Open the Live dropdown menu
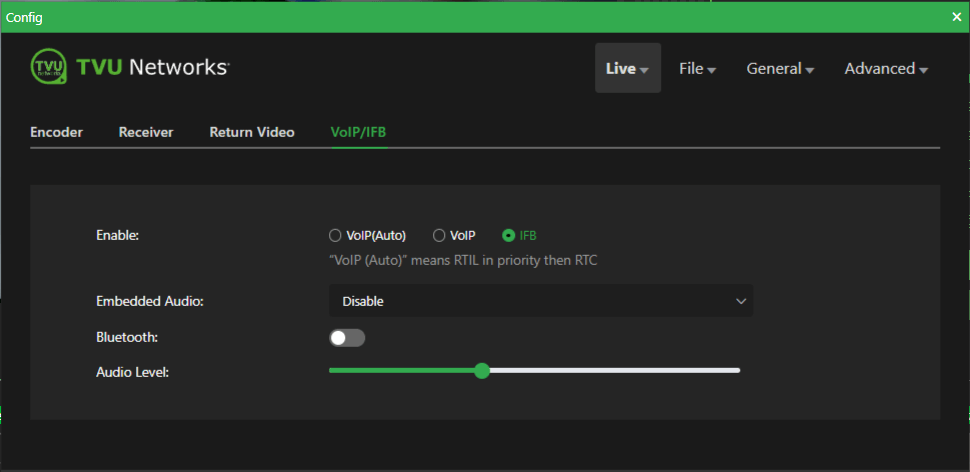The height and width of the screenshot is (472, 970). (628, 68)
